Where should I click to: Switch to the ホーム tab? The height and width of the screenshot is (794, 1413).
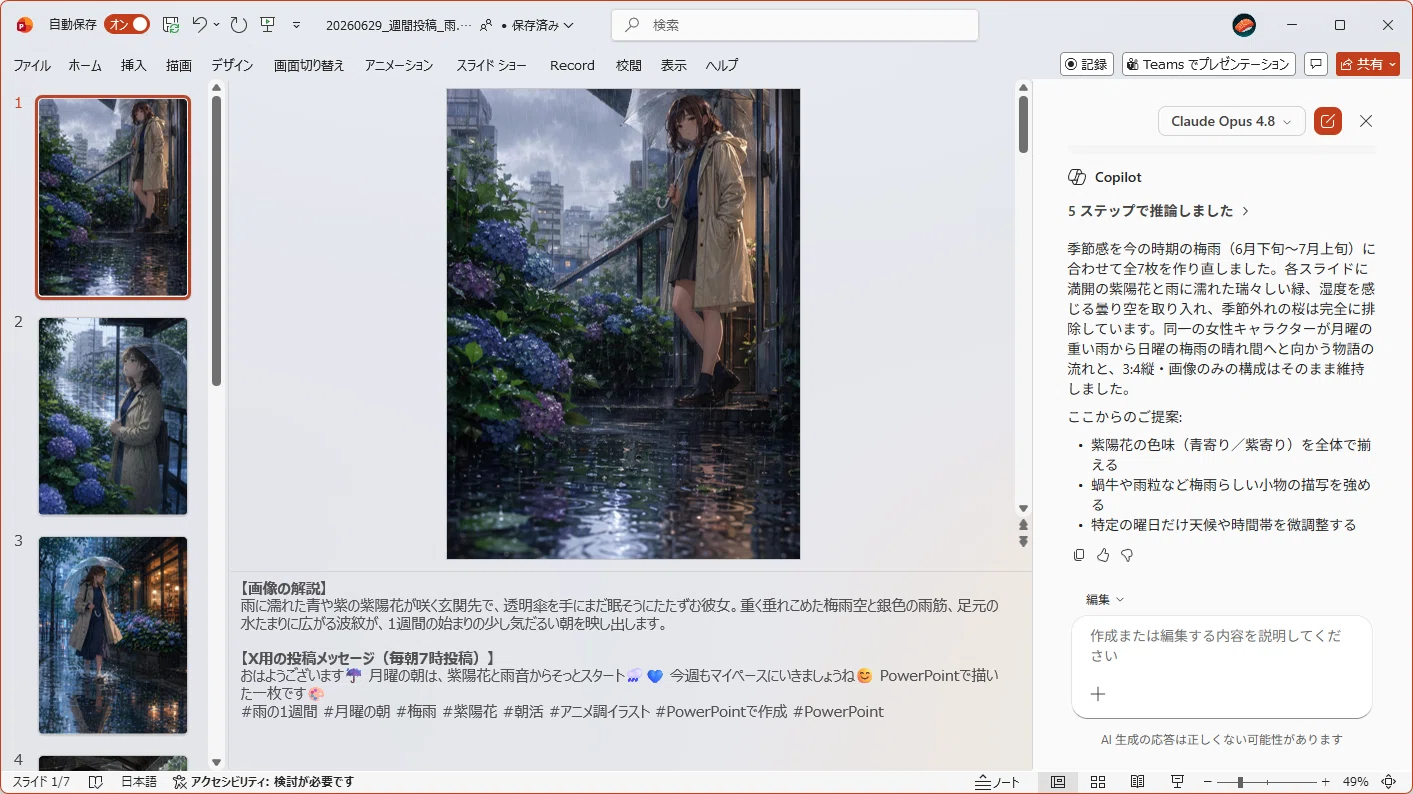pos(85,65)
